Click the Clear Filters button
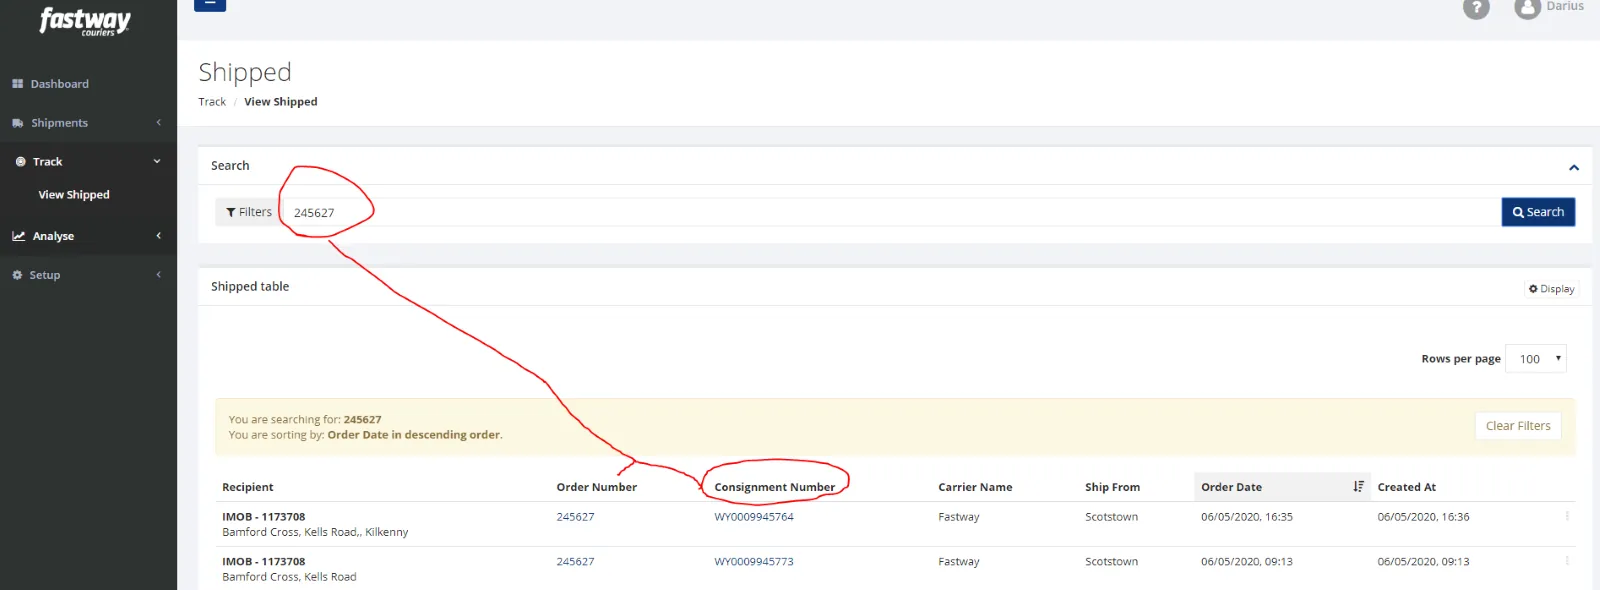This screenshot has width=1600, height=590. point(1518,426)
